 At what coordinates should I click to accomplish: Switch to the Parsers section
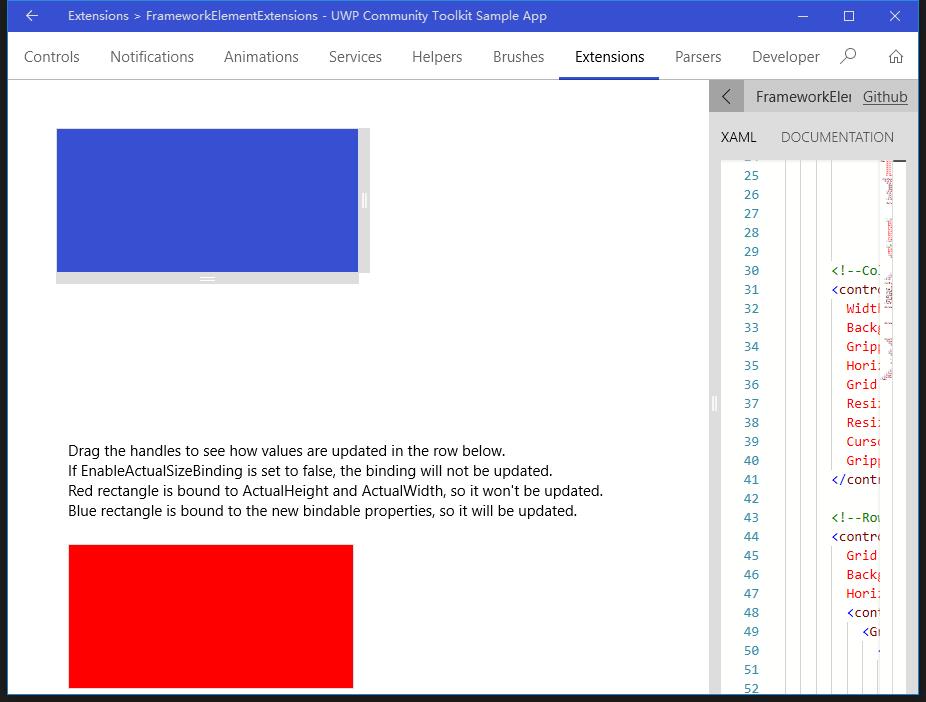pos(698,57)
